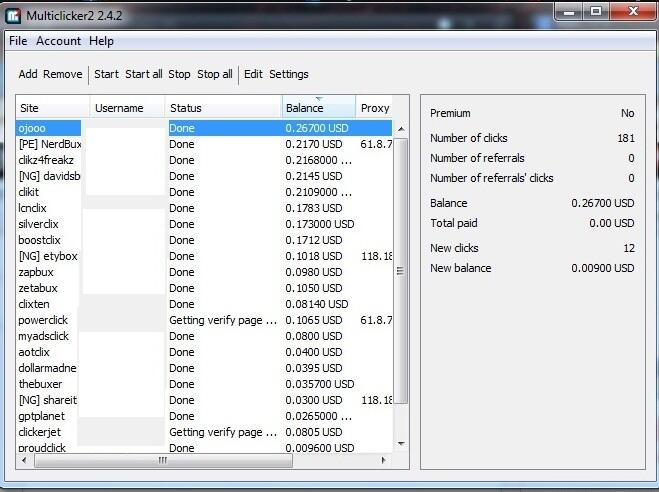
Task: Click the Add toolbar button
Action: [28, 74]
